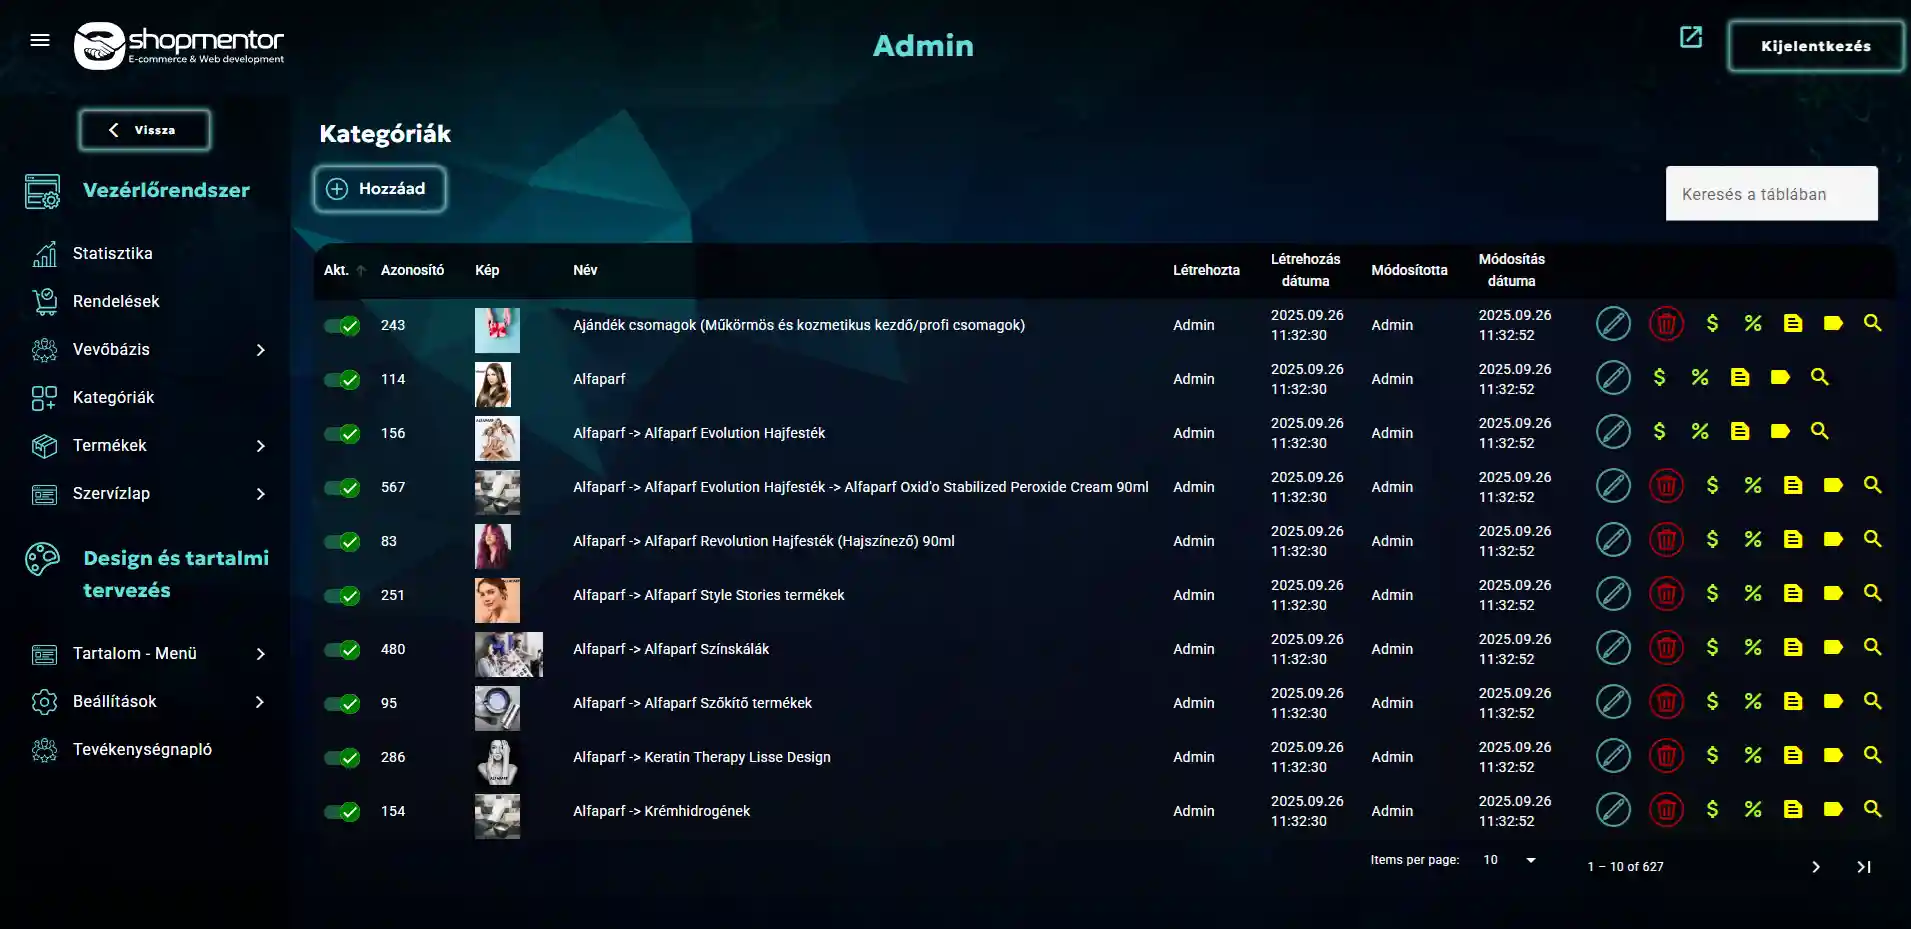
Task: Toggle active status of Keratin Therapy Lisse Design
Action: click(x=342, y=758)
